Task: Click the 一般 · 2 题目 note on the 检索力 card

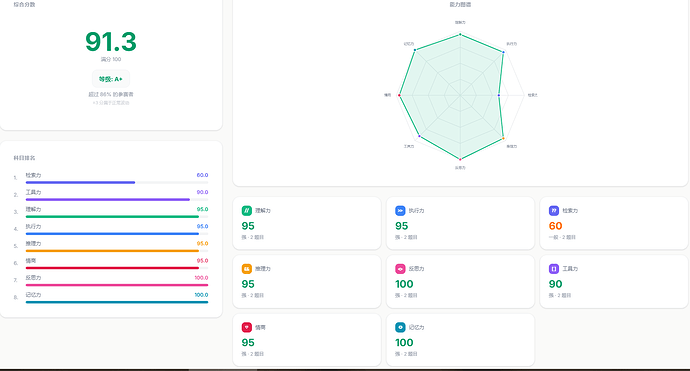Action: [562, 237]
